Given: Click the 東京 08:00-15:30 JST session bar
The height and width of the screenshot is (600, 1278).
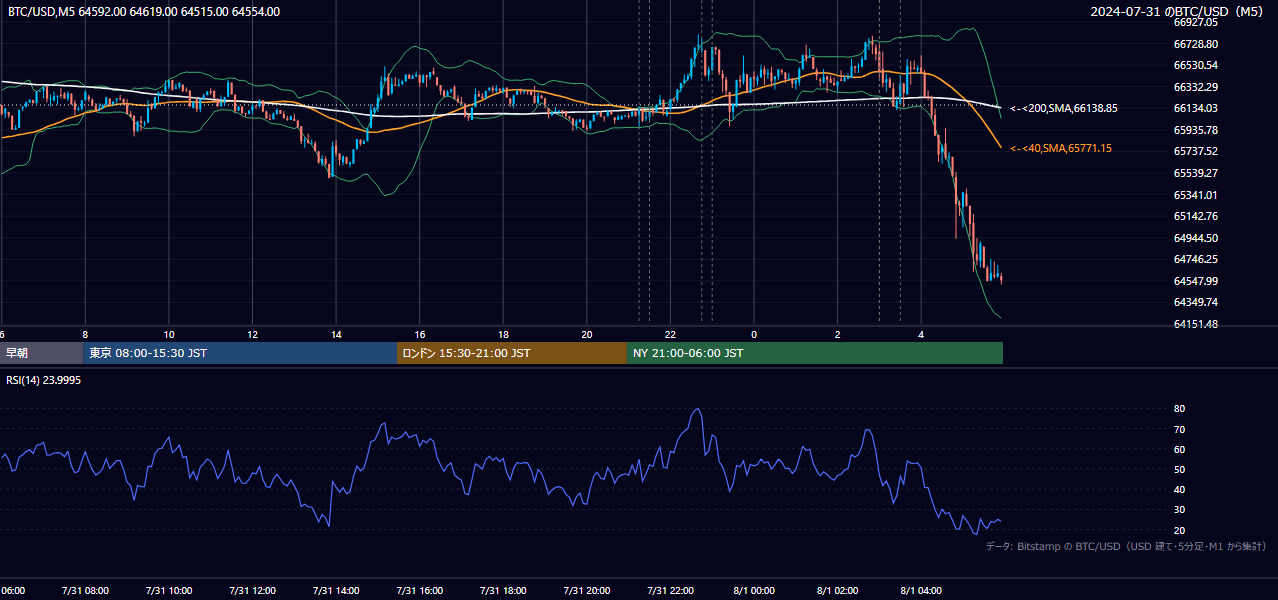Looking at the screenshot, I should (240, 353).
